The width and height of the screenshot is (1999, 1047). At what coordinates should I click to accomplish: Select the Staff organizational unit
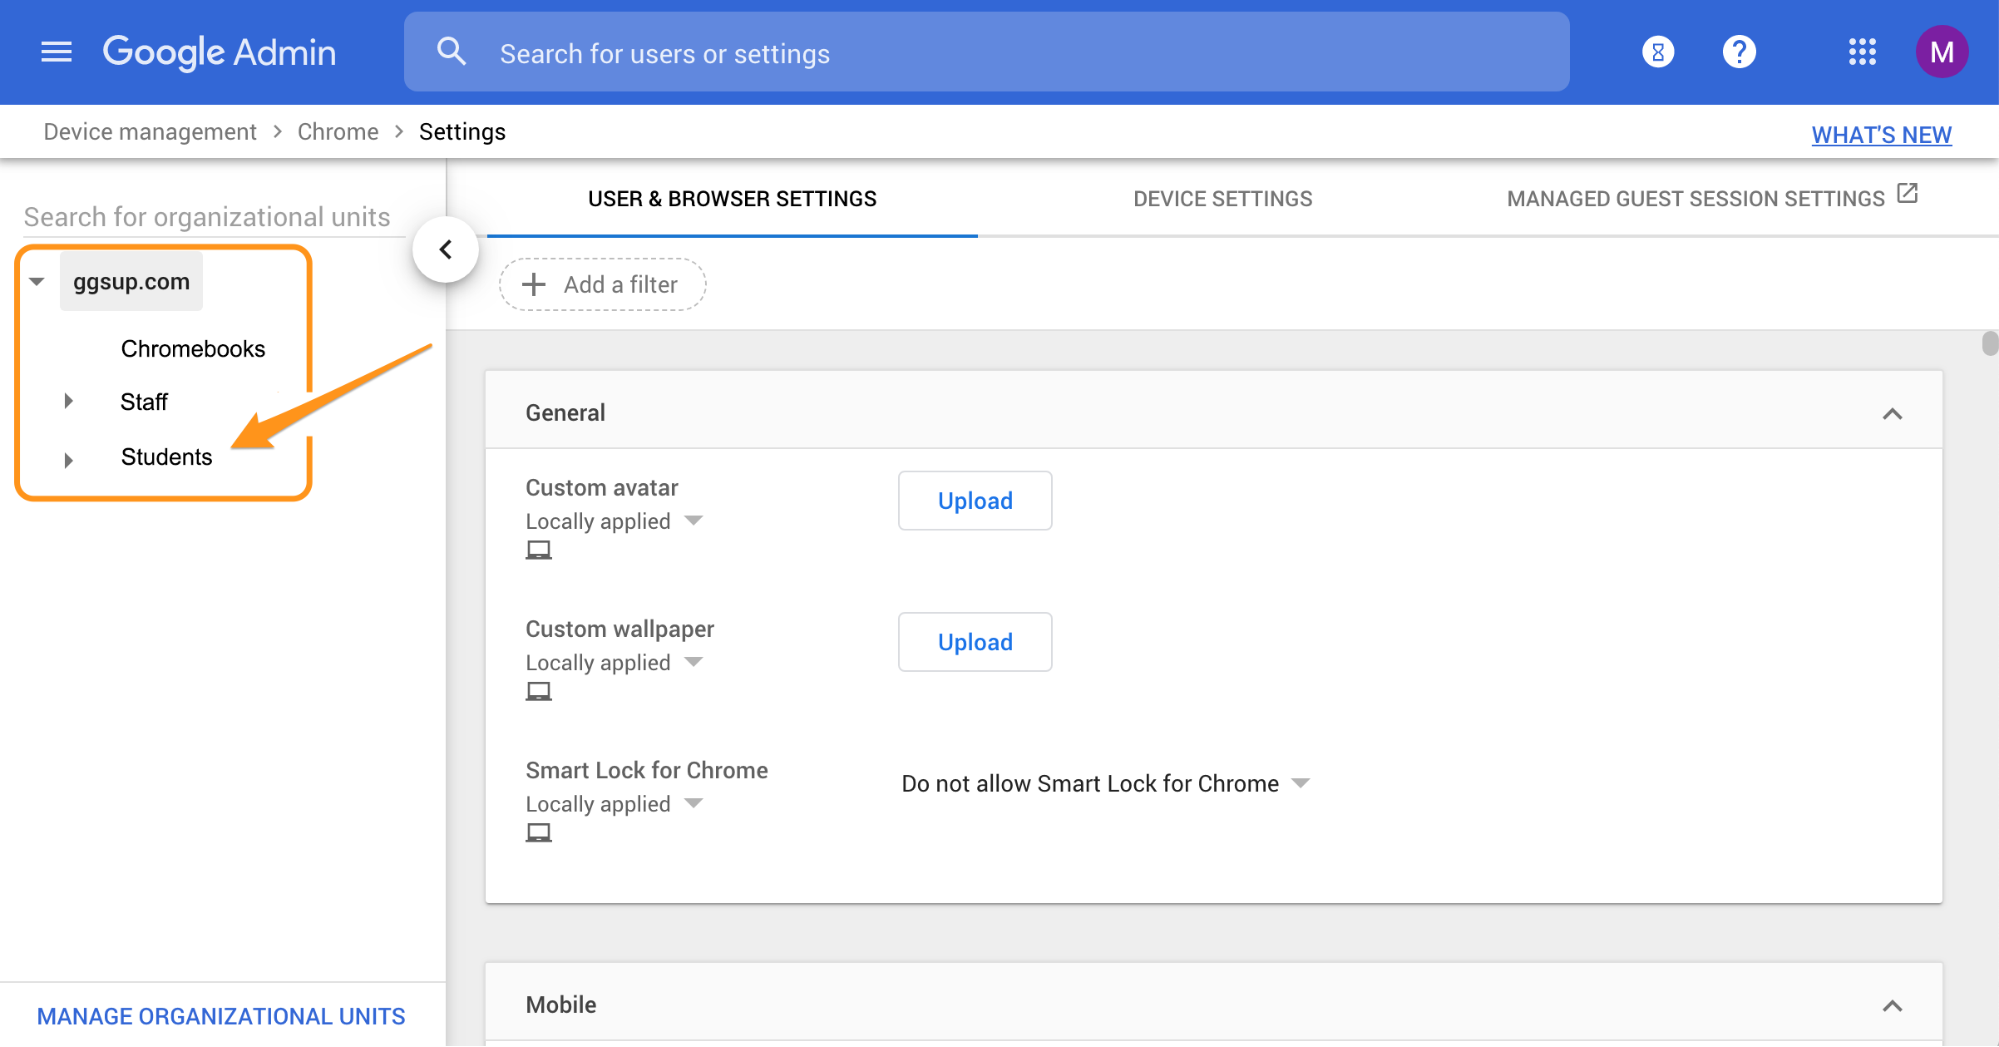click(x=144, y=402)
